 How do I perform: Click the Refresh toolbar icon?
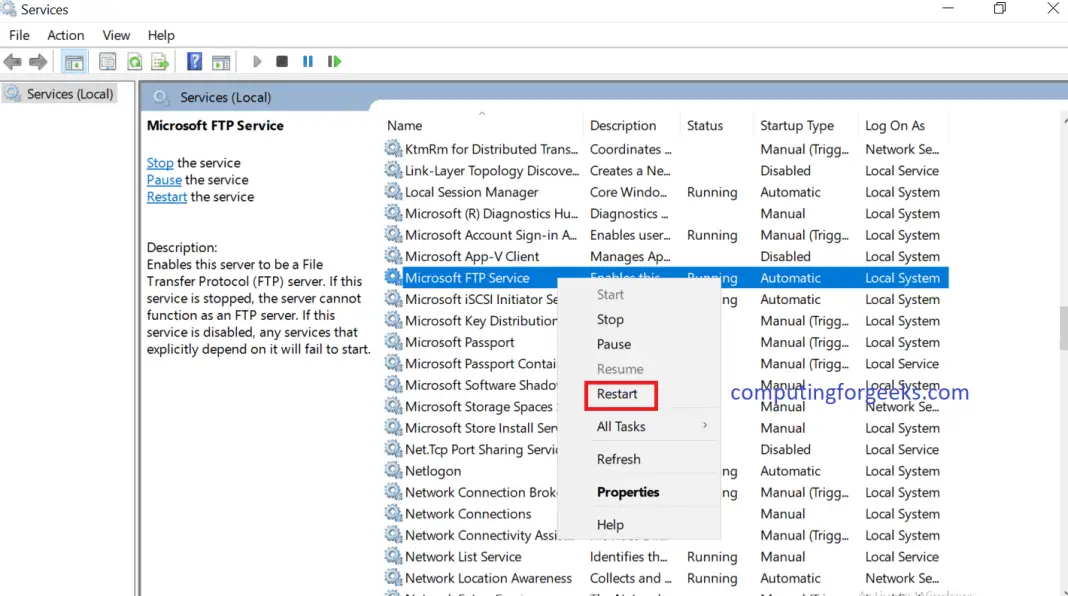click(134, 61)
